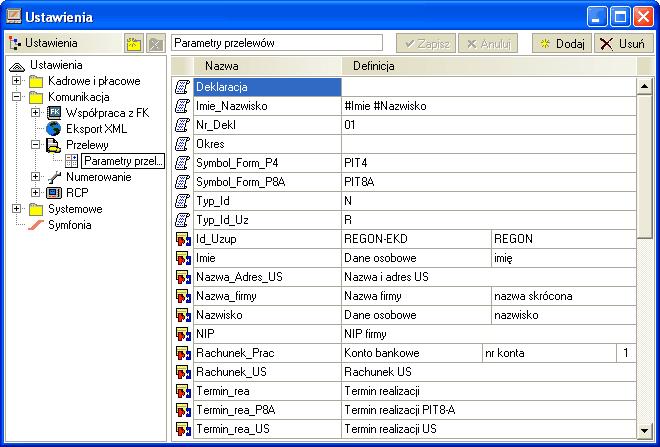Select the Symfonia tree item
Screen dimensions: 660x447
69,225
